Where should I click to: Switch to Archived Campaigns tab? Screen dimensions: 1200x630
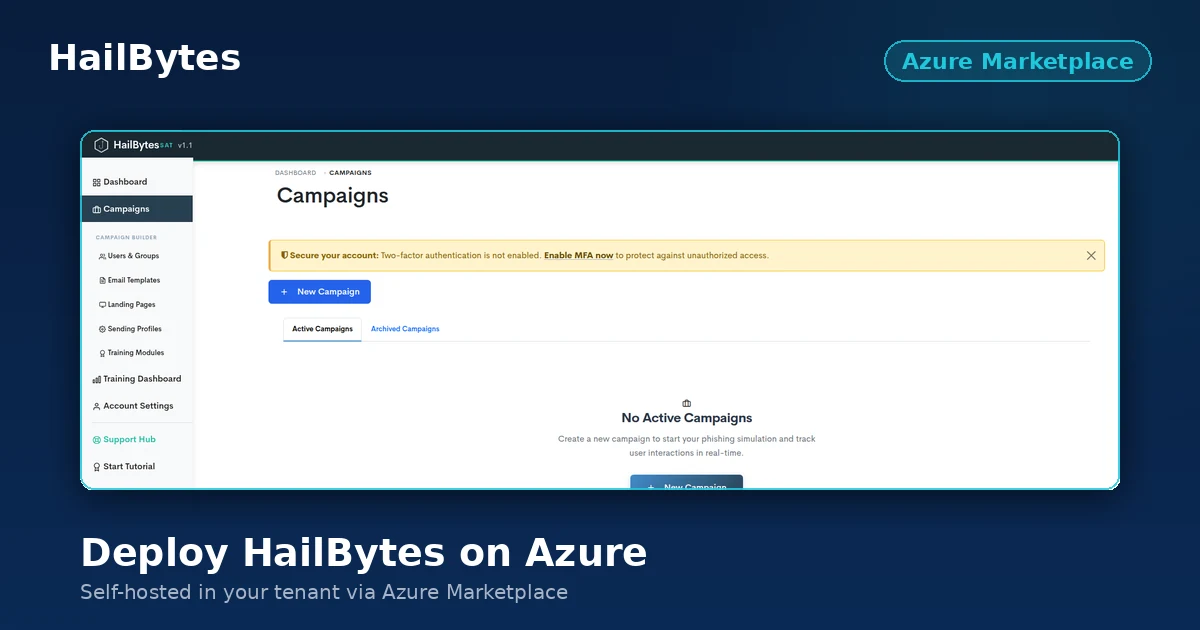point(405,329)
